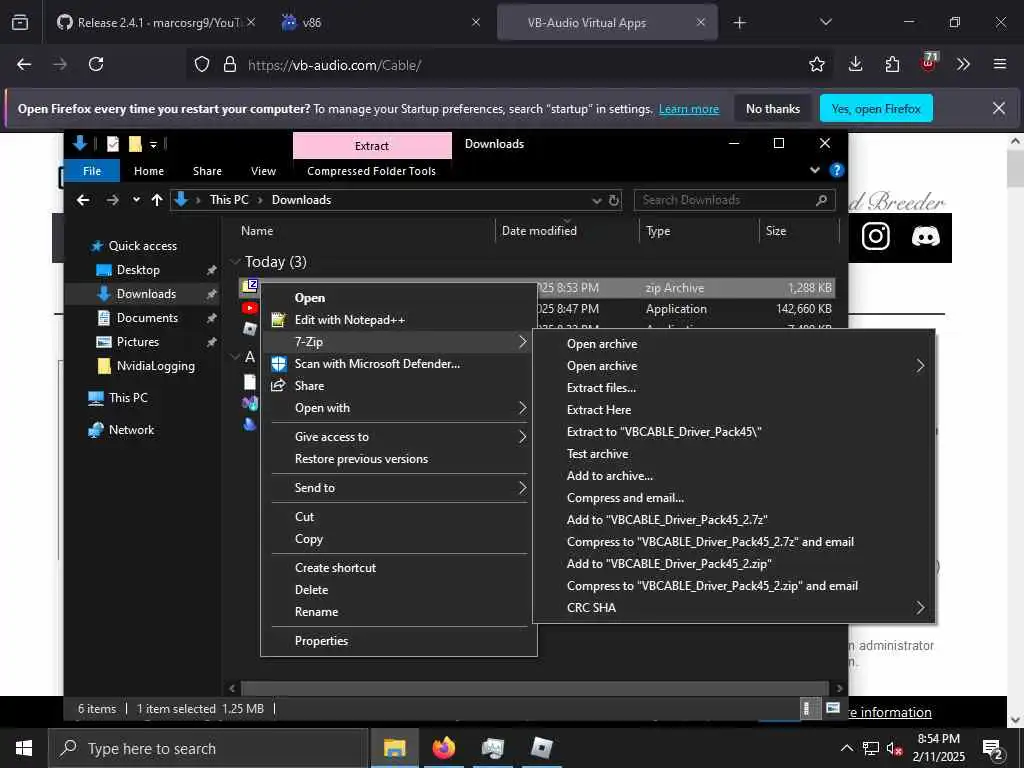Click Yes, open Firefox button
The width and height of the screenshot is (1024, 768).
[x=876, y=109]
